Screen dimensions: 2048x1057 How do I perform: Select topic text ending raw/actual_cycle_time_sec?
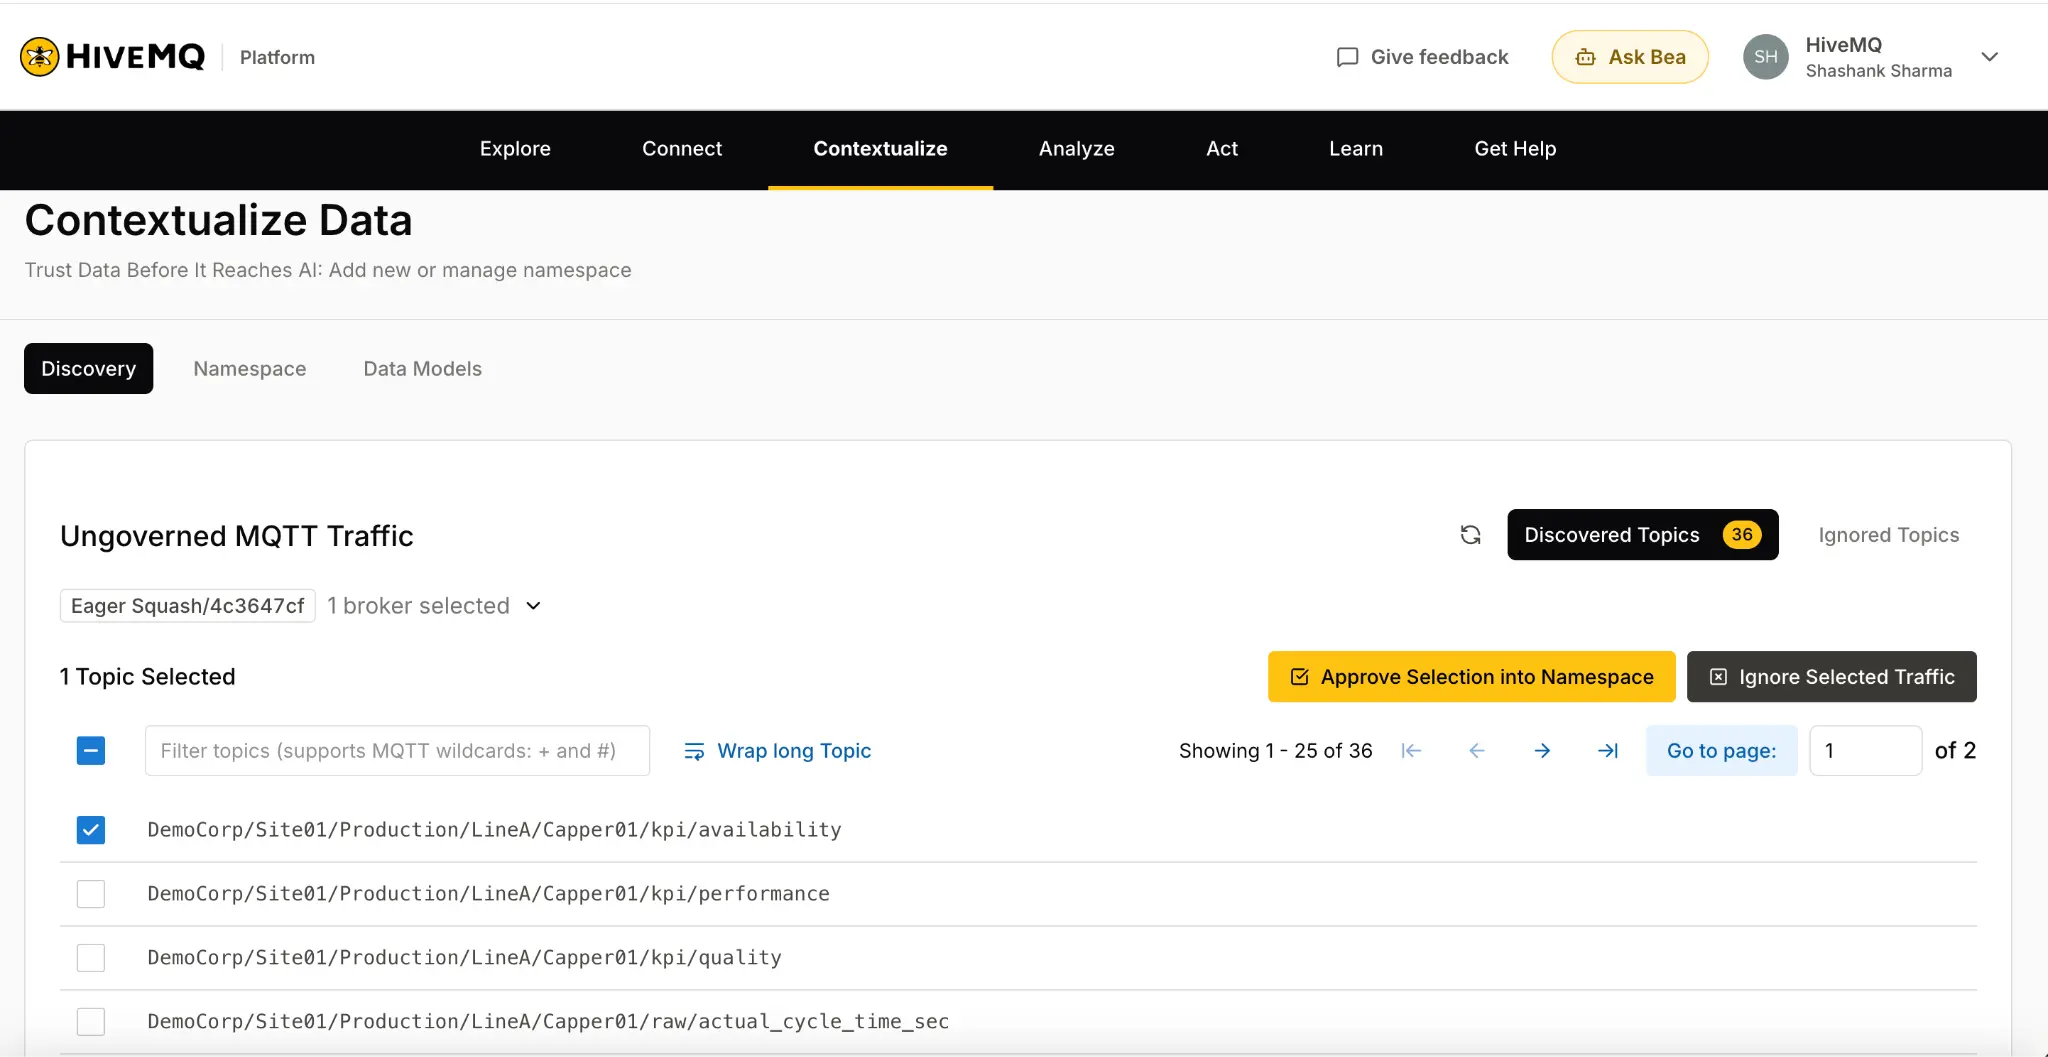(x=548, y=1022)
